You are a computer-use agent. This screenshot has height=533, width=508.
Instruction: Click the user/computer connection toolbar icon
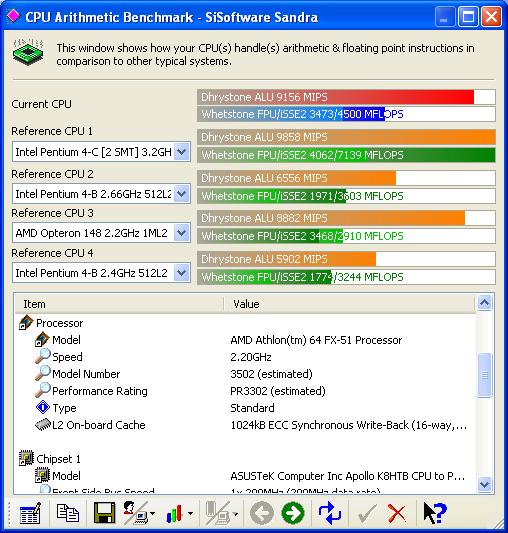[135, 513]
